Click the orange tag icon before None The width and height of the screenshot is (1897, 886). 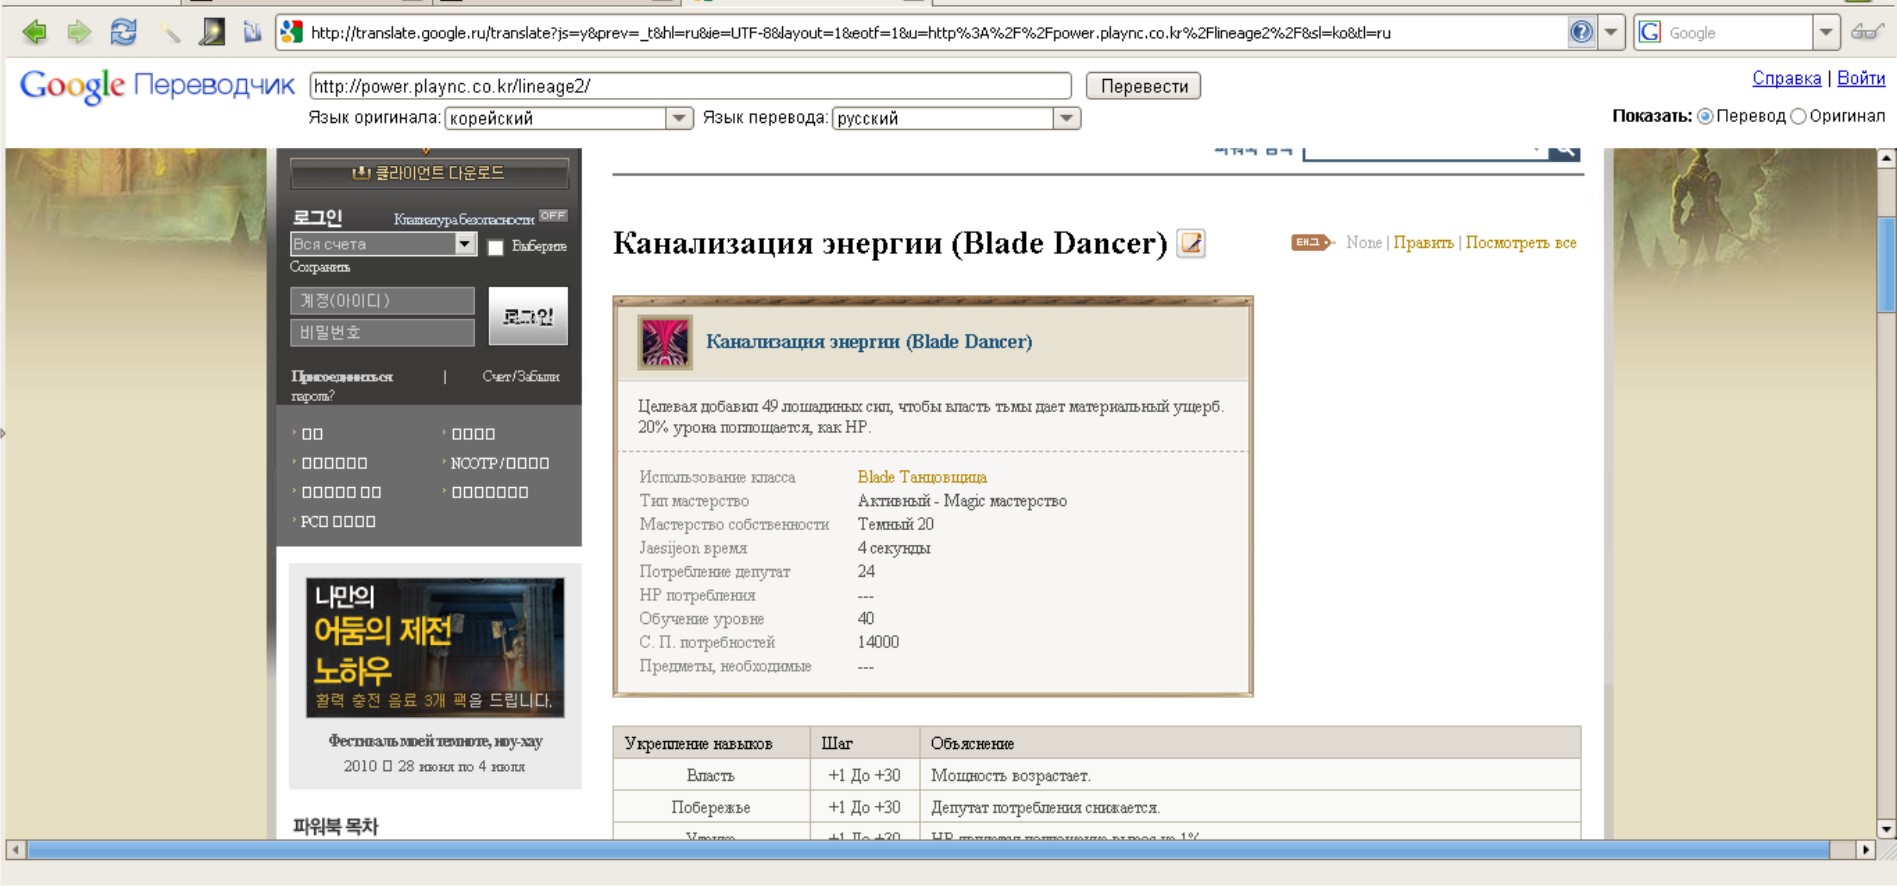pos(1313,242)
